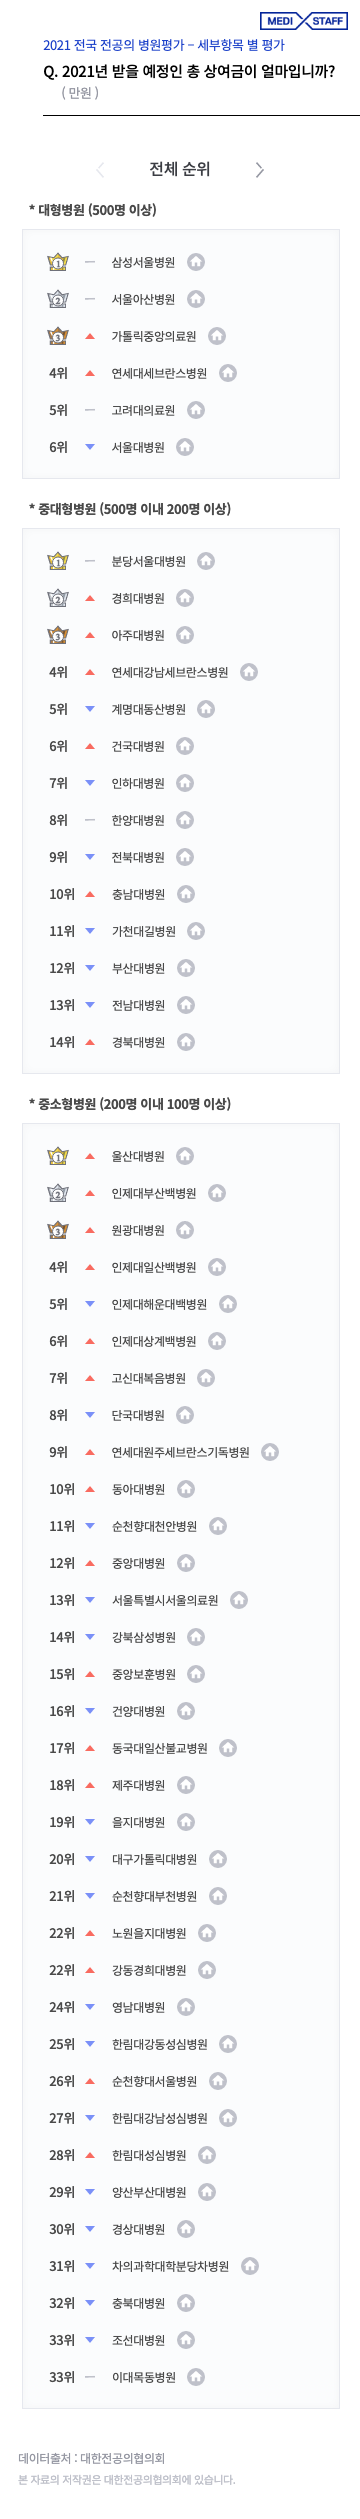This screenshot has width=360, height=2519.
Task: Click the MEDI STAFF logo
Action: click(303, 21)
